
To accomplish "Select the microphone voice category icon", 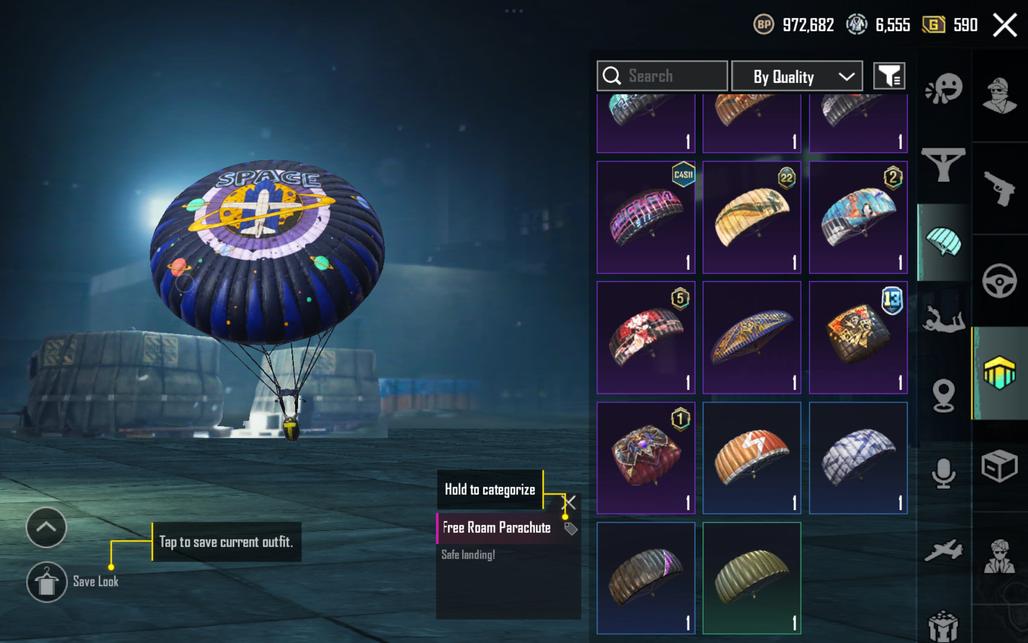I will (x=943, y=473).
